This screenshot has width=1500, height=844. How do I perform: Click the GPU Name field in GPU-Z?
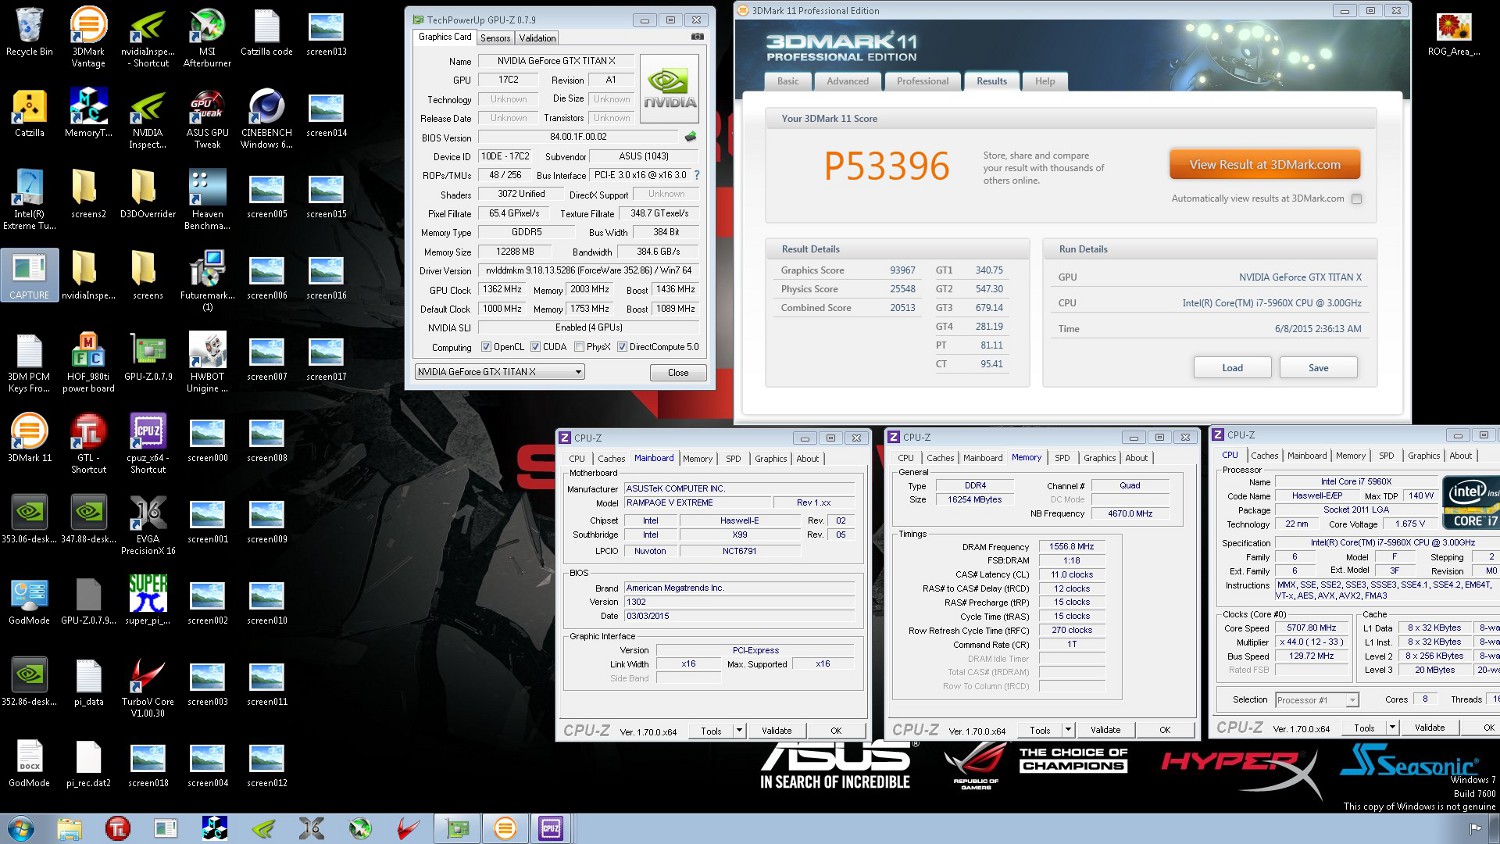556,61
